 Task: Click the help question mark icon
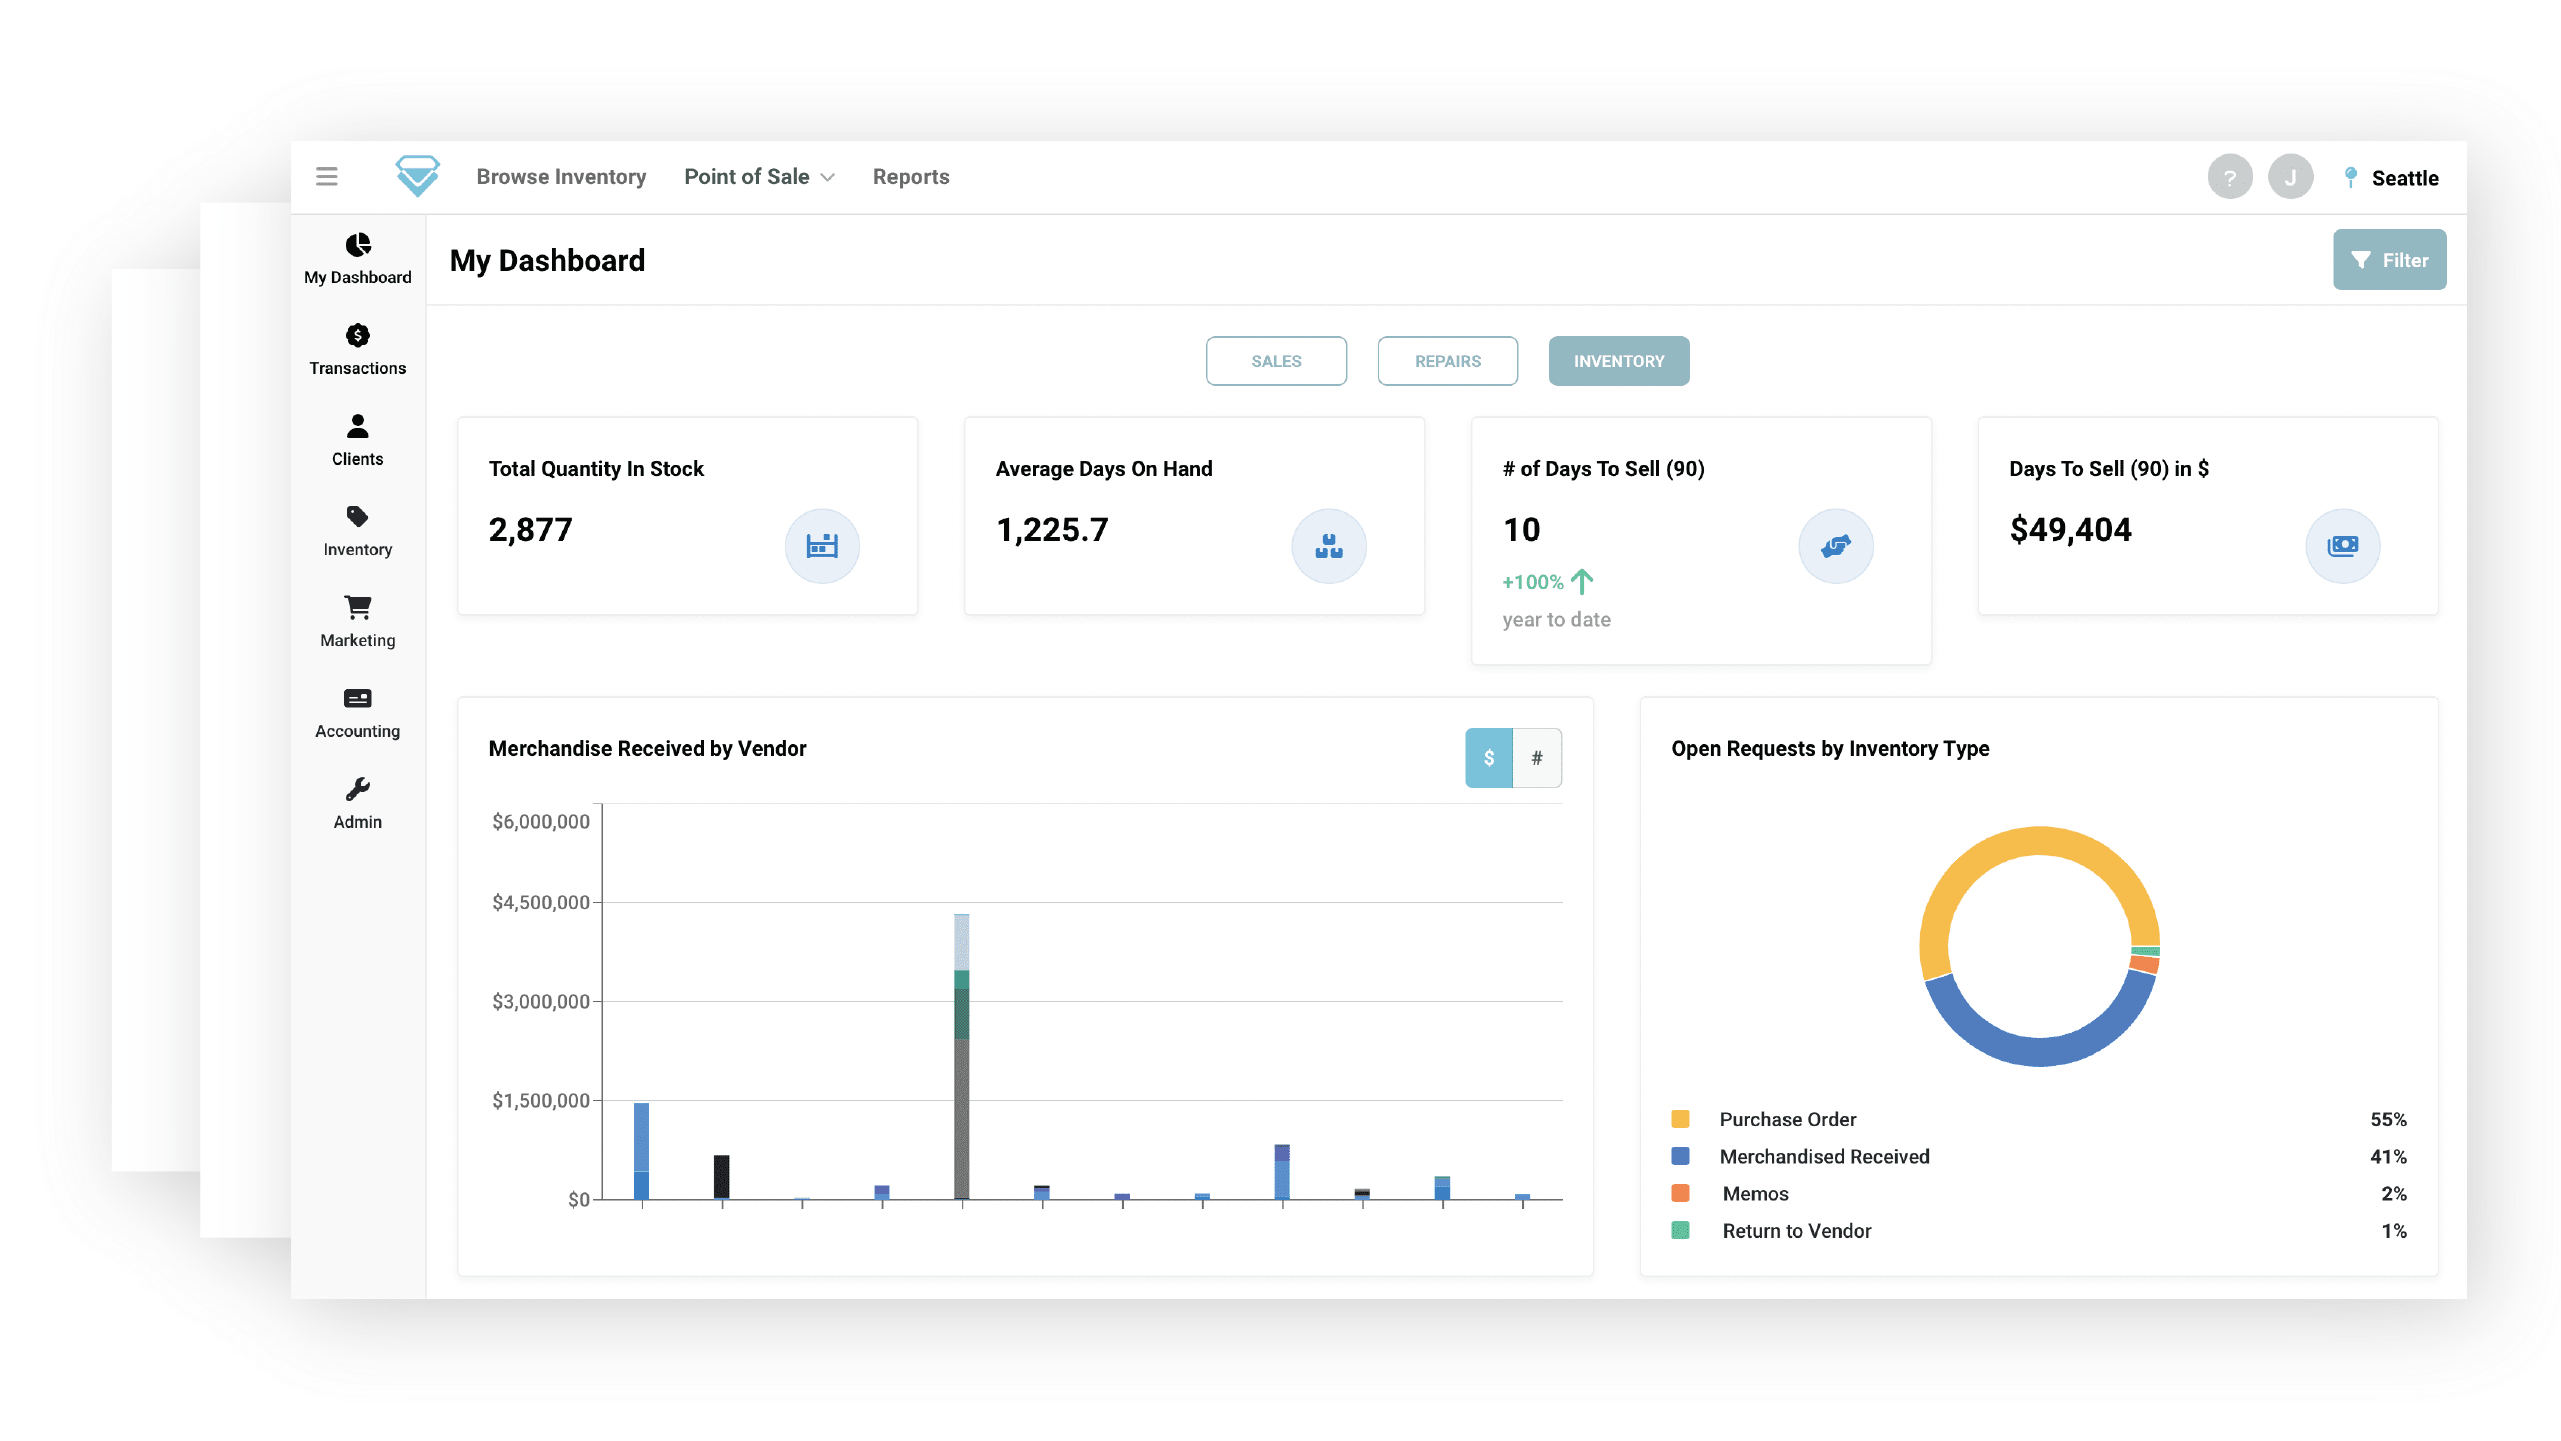pos(2230,176)
